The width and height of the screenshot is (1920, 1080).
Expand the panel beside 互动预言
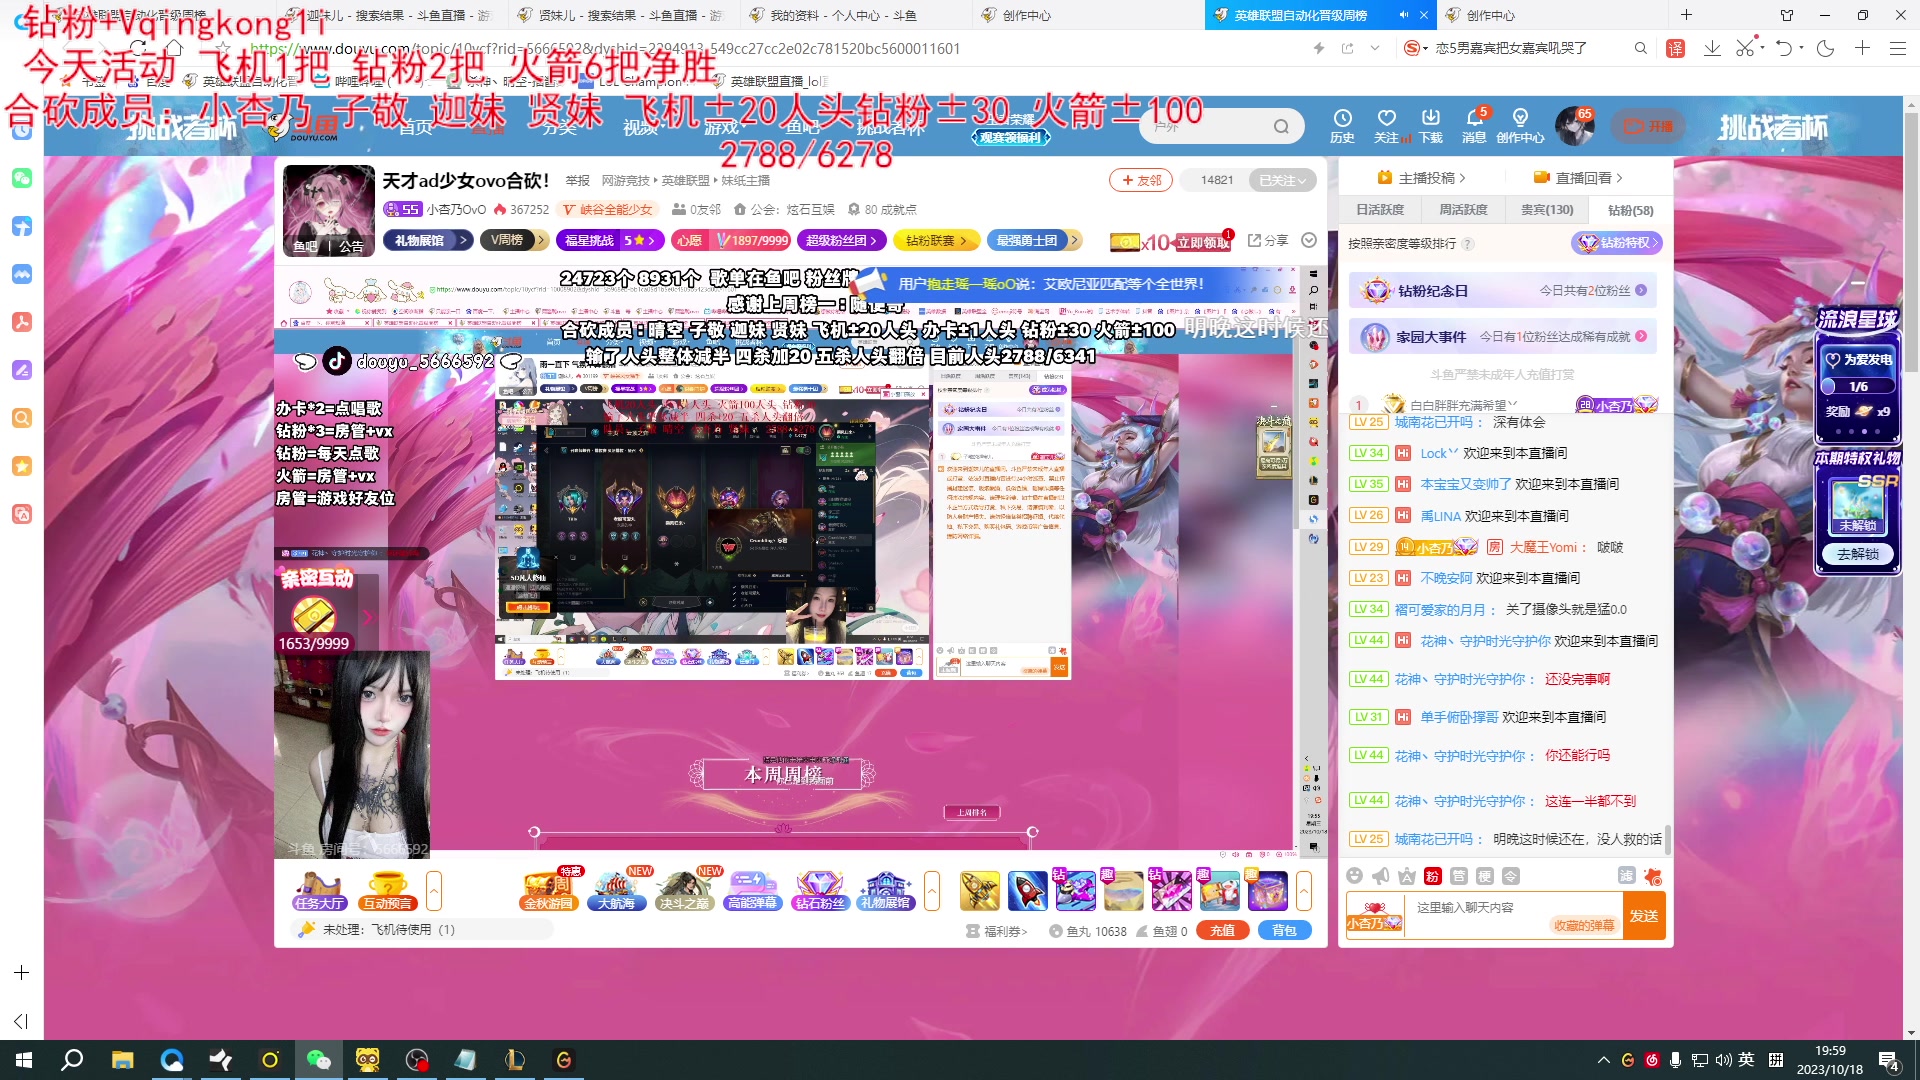coord(434,890)
